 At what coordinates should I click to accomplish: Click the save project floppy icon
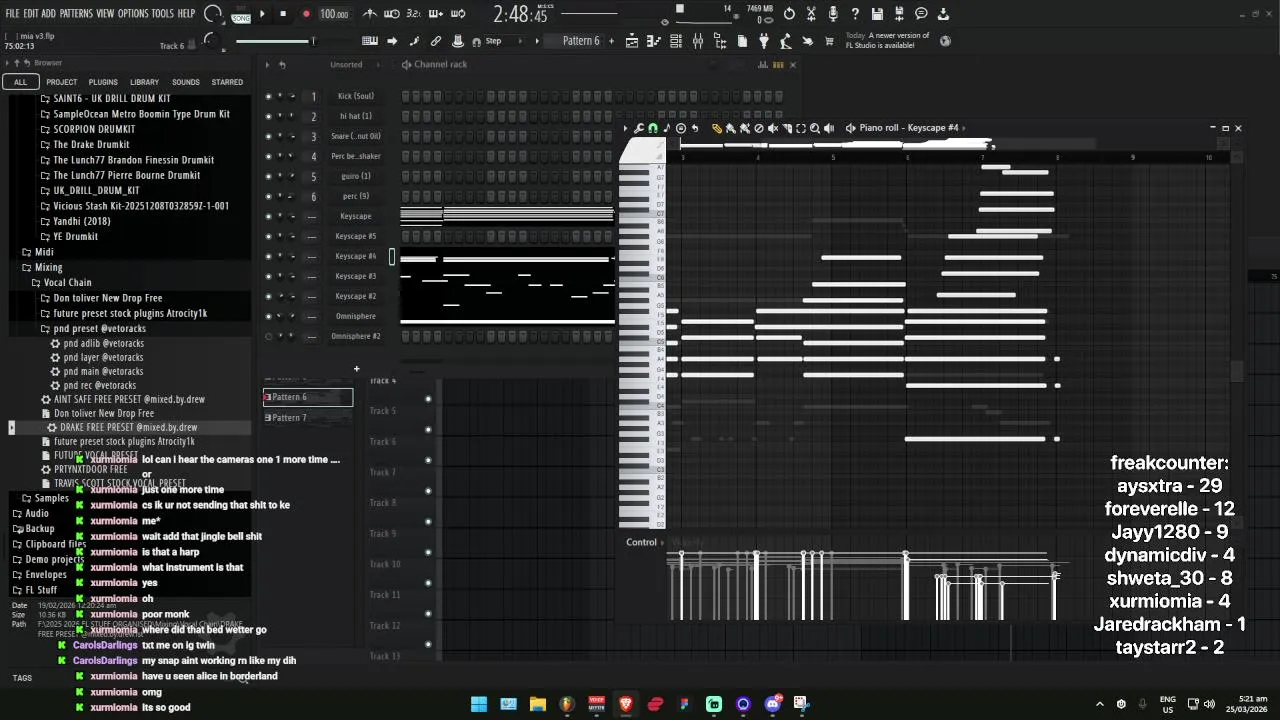877,14
